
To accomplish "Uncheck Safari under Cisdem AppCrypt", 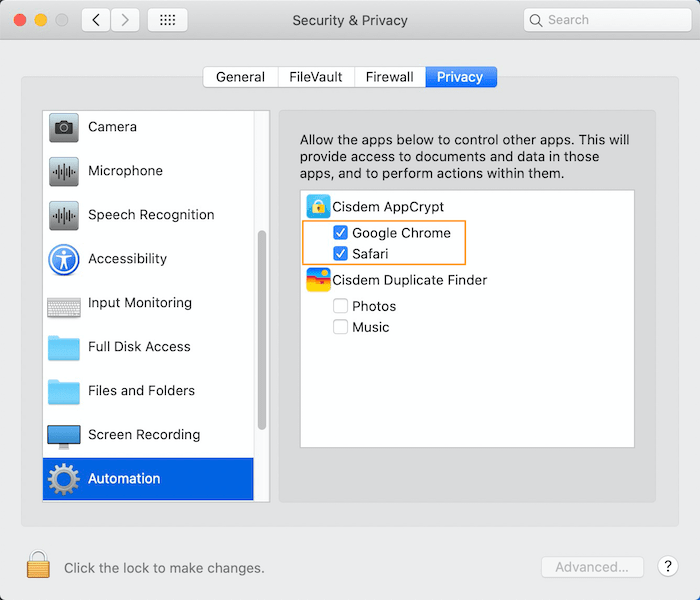I will pos(340,254).
